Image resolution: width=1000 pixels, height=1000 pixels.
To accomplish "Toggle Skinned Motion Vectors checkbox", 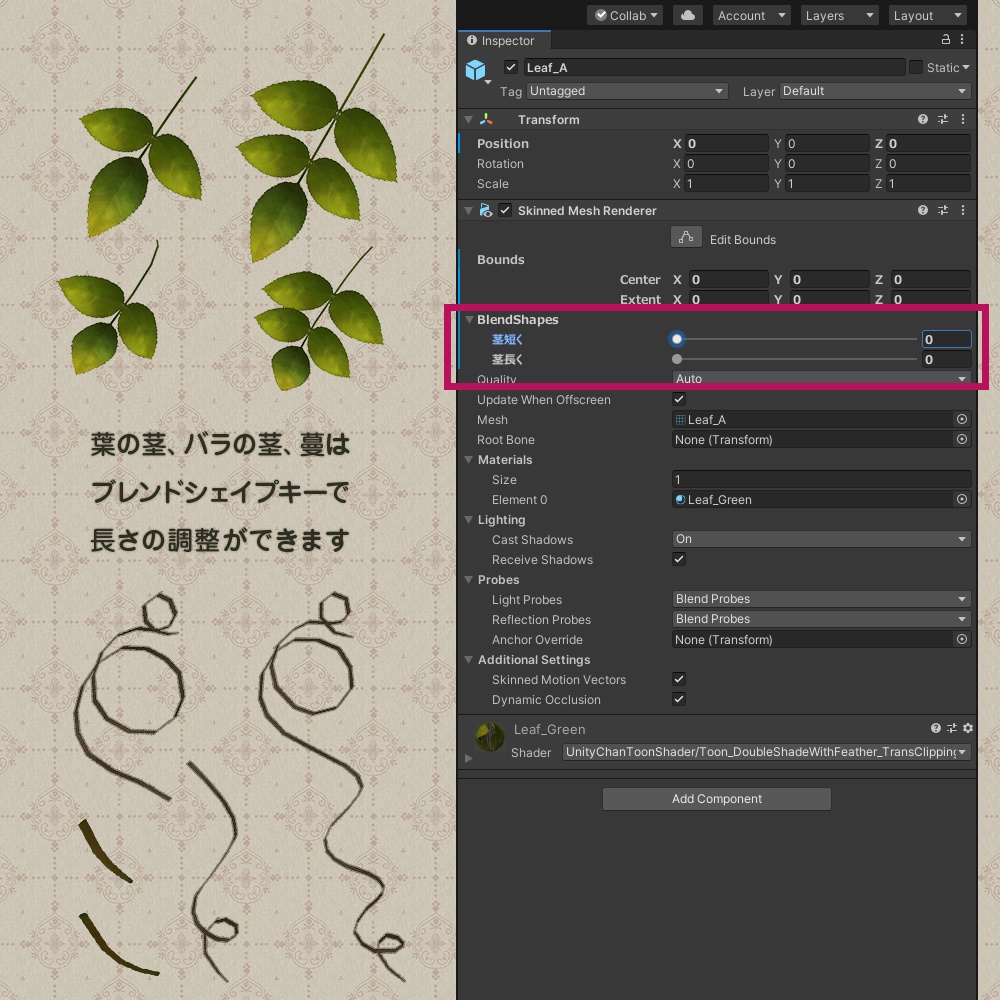I will pyautogui.click(x=679, y=679).
